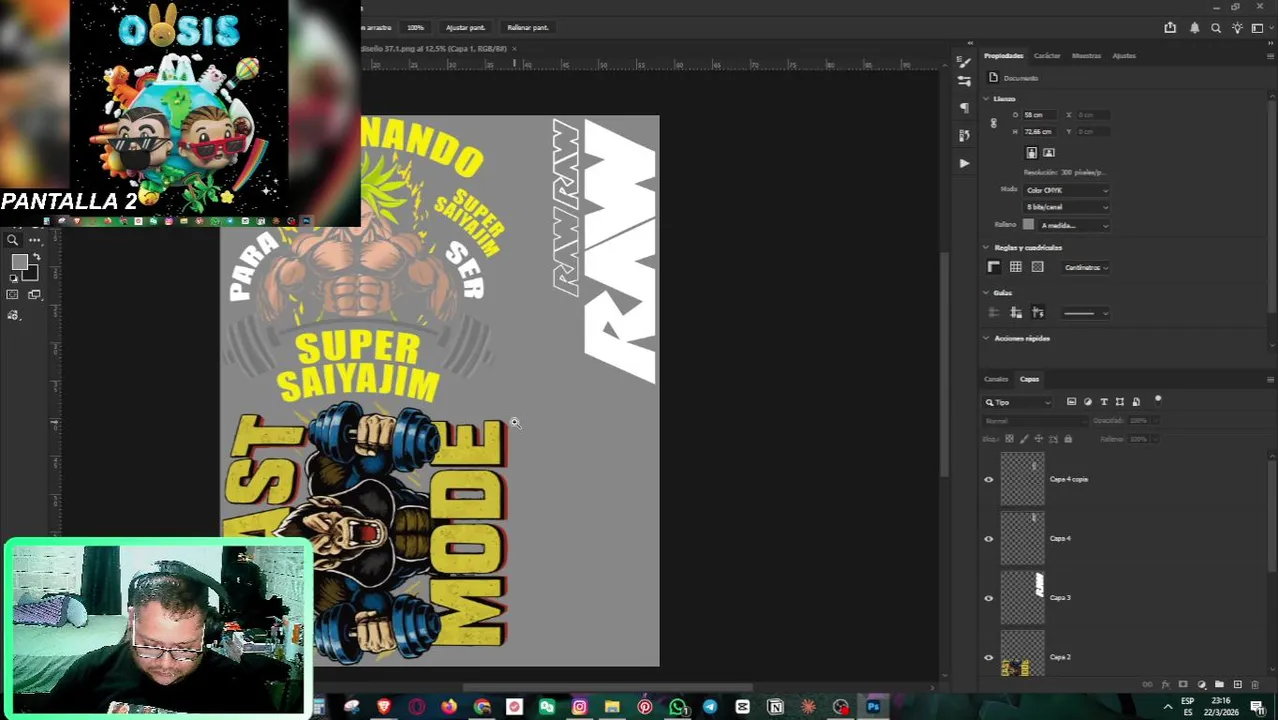Screen dimensions: 1278x720
Task: Click the lock guides icon
Action: coord(1015,313)
